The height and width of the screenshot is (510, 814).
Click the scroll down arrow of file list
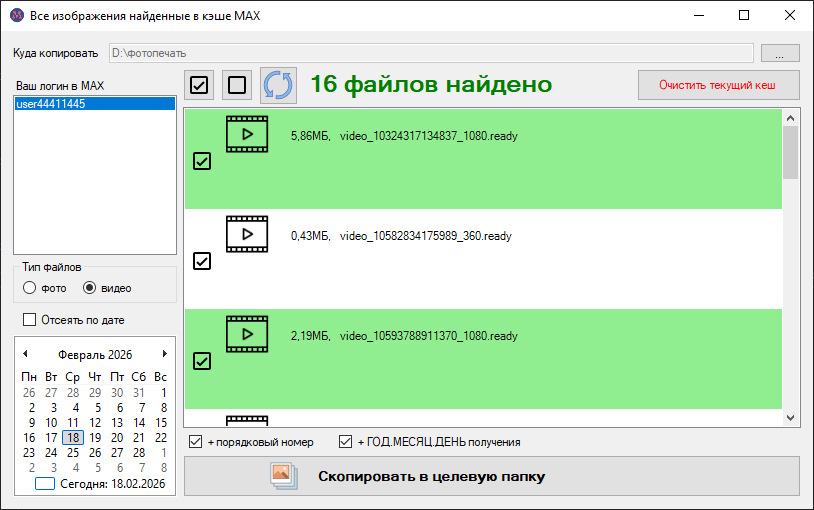point(790,418)
